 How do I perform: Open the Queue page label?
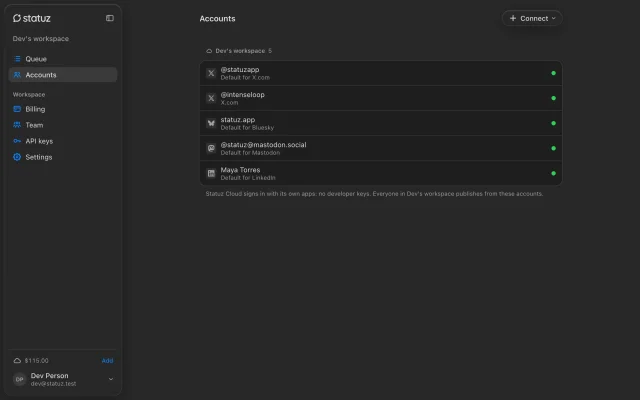[x=36, y=59]
